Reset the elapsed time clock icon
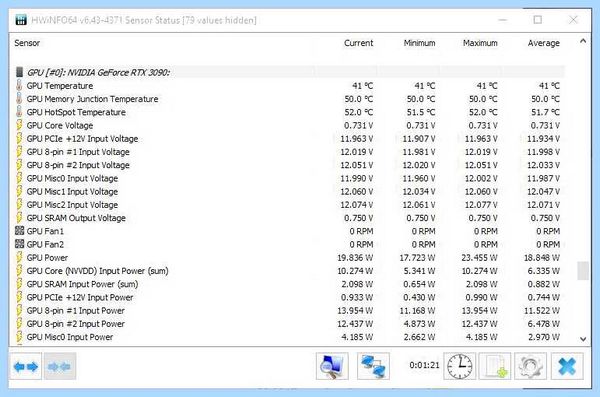This screenshot has height=397, width=600. (x=460, y=366)
